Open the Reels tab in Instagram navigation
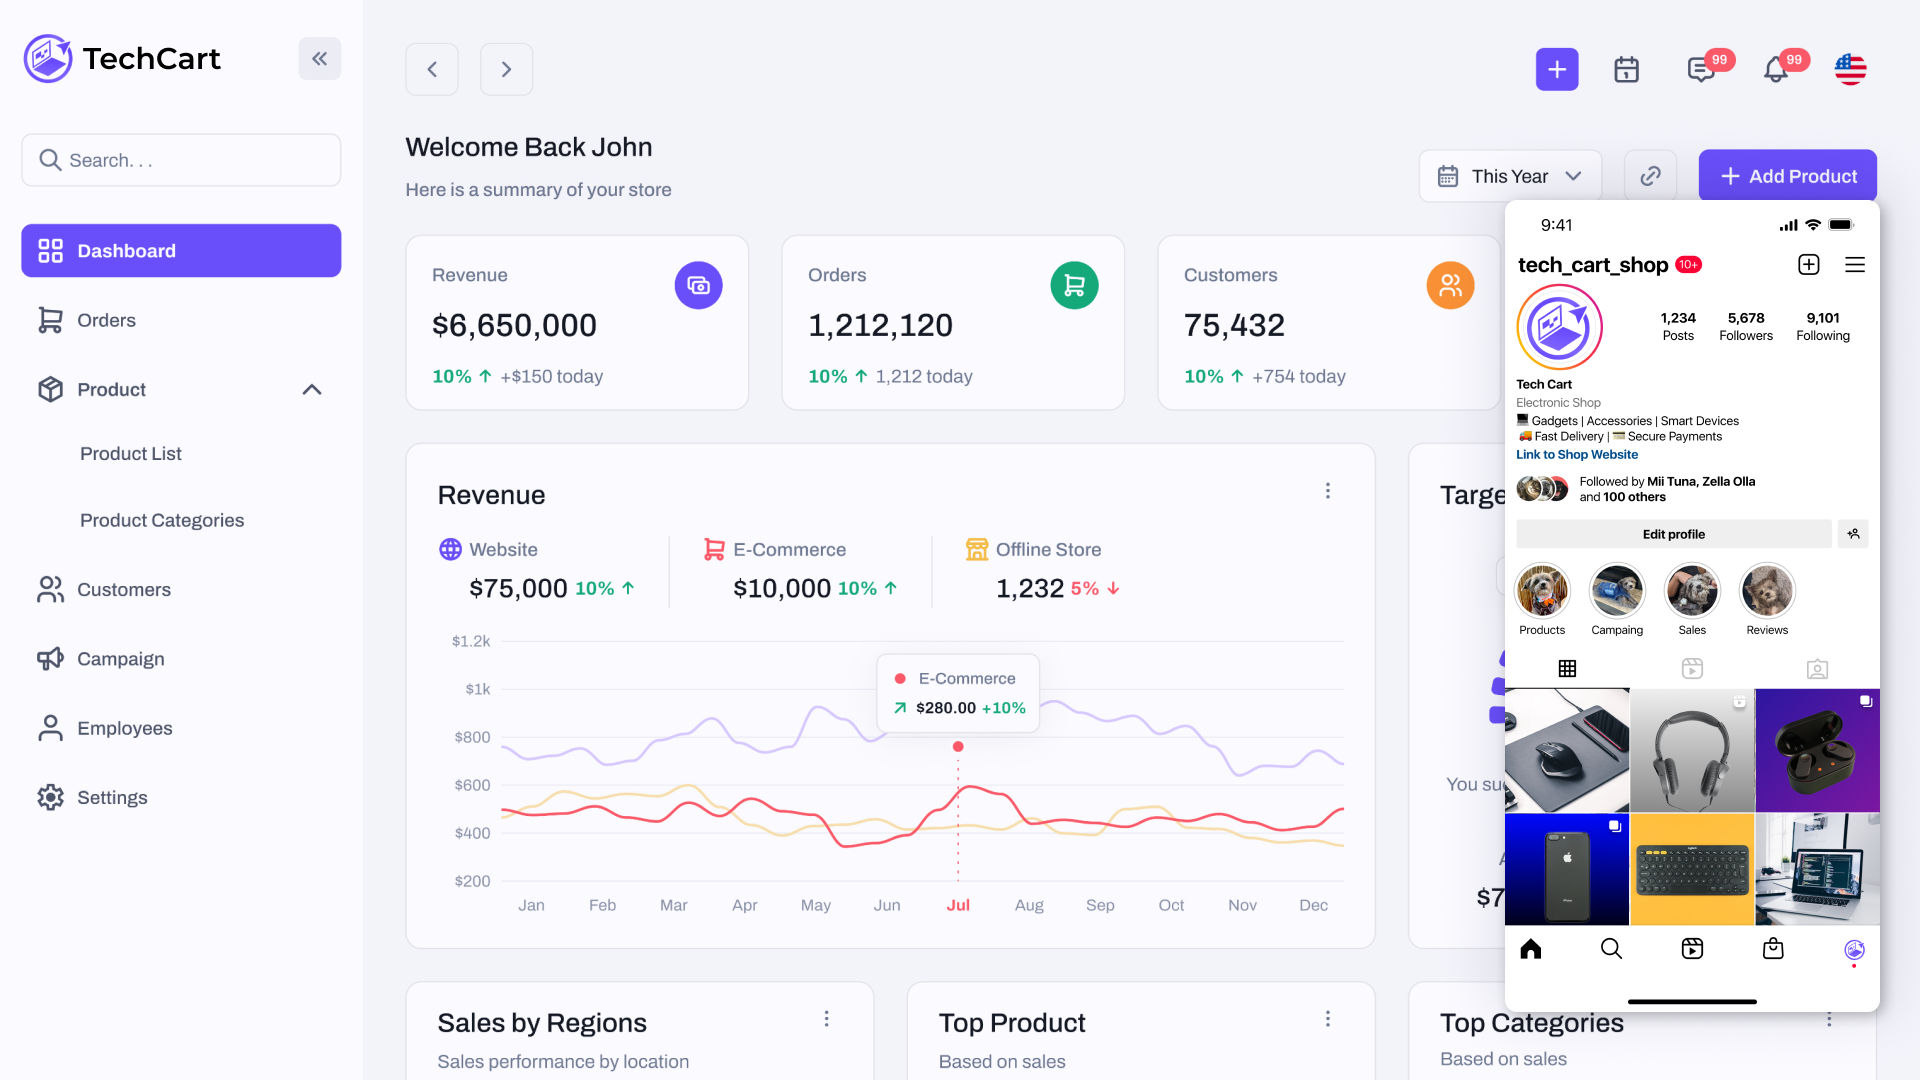Viewport: 1920px width, 1080px height. 1692,948
